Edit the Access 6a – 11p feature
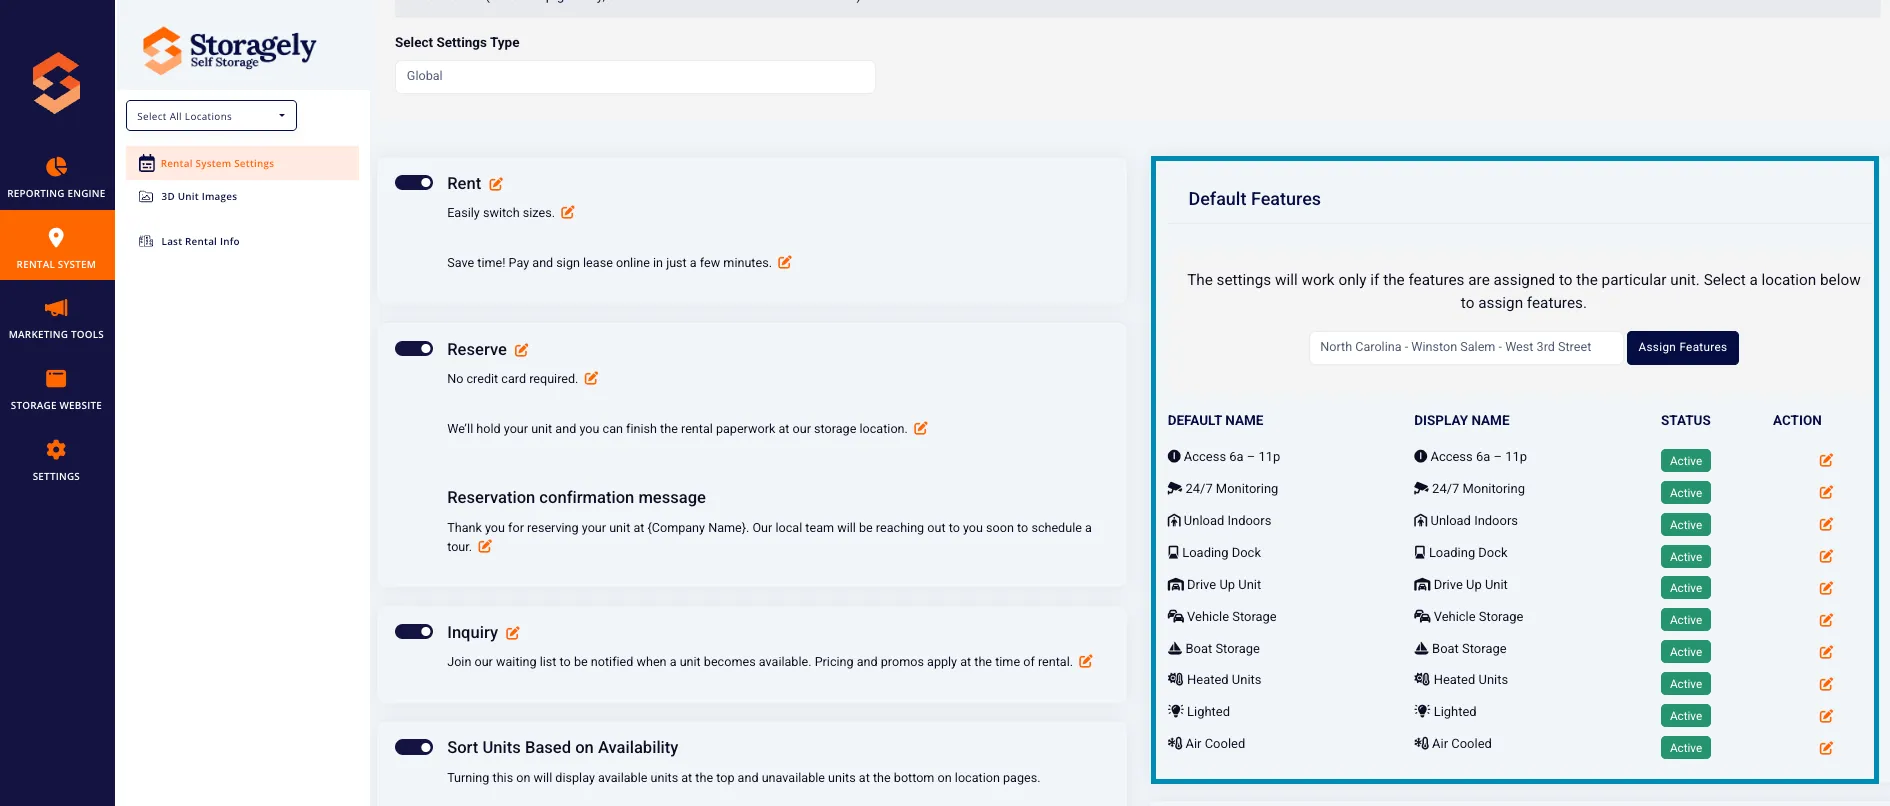The image size is (1890, 806). click(x=1826, y=460)
